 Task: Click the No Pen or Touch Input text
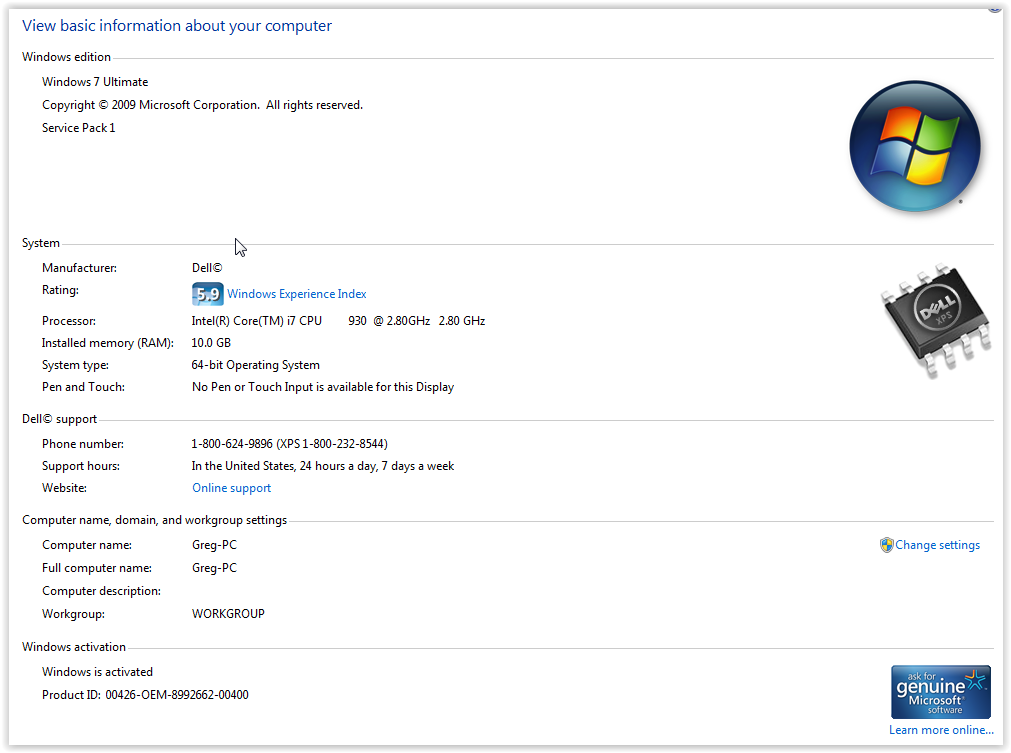(x=323, y=387)
